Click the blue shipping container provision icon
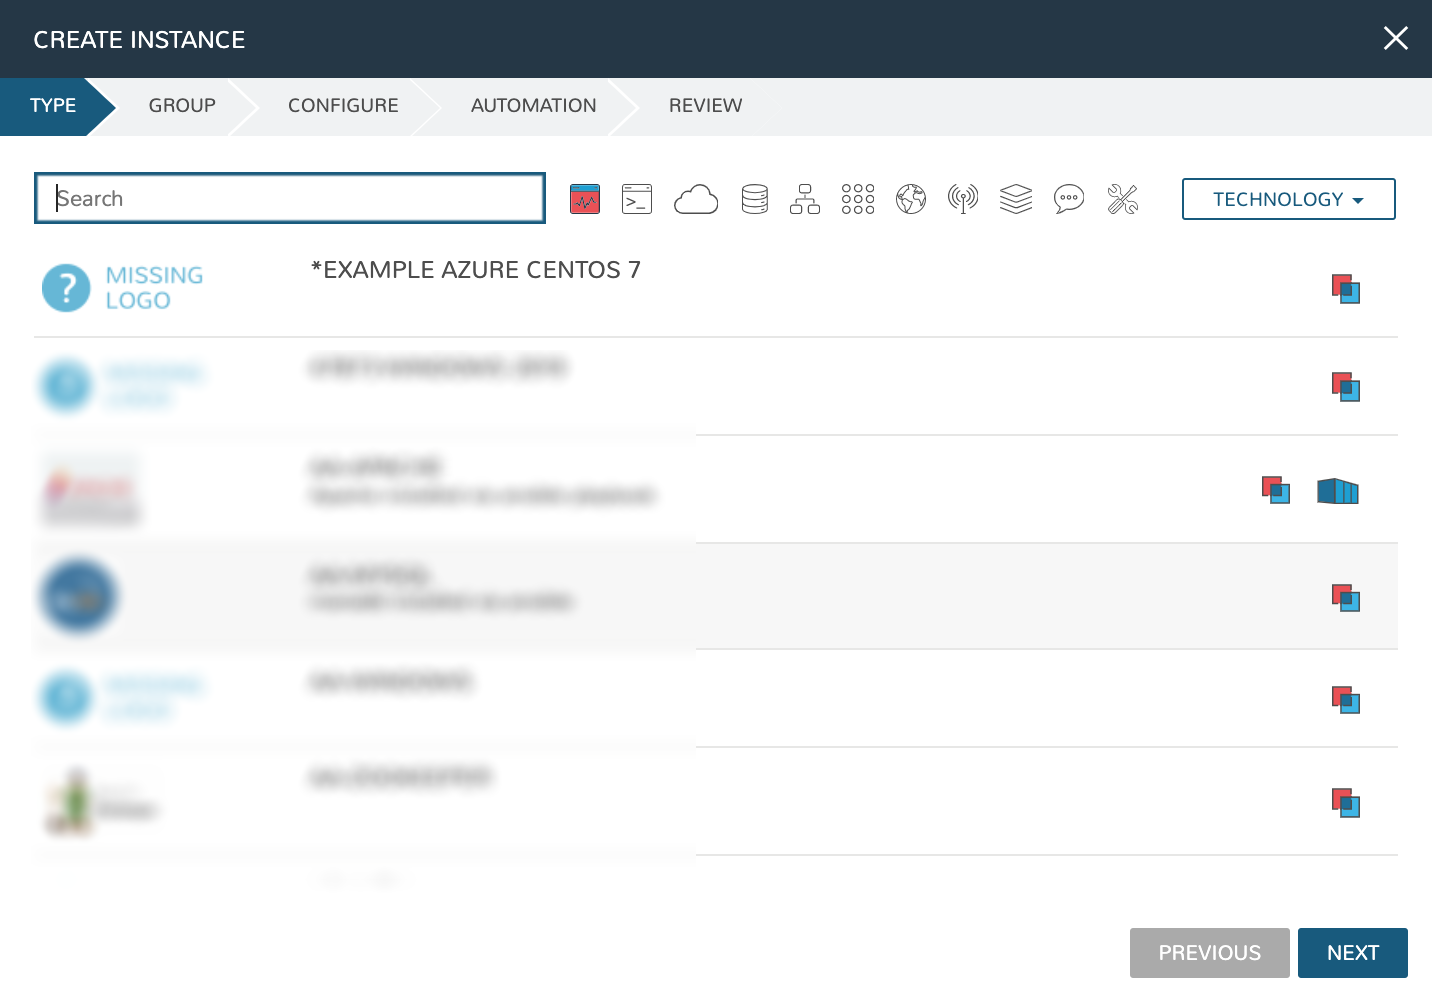The image size is (1432, 998). (1338, 491)
